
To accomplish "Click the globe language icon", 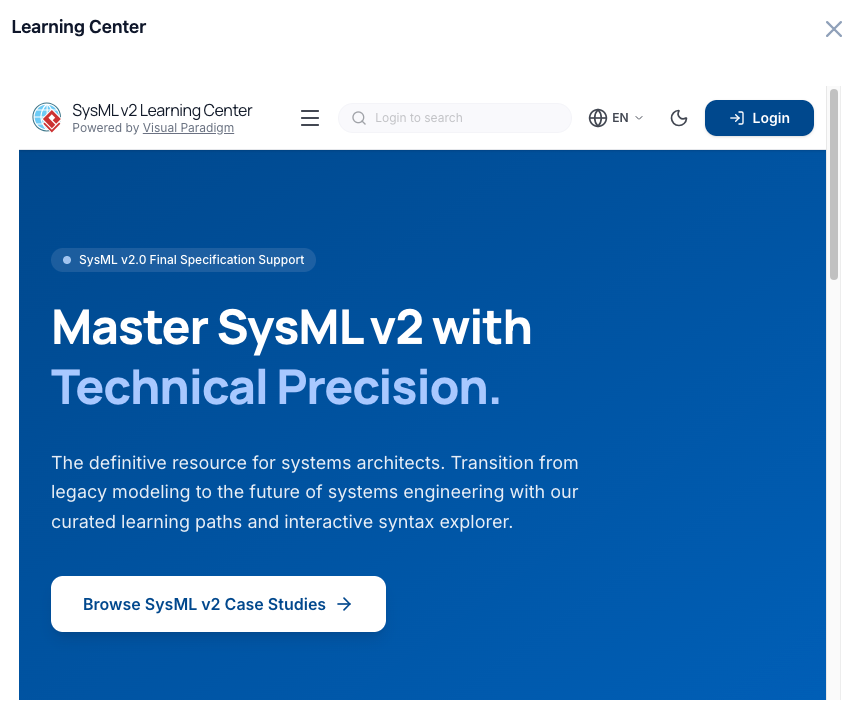I will [x=598, y=118].
